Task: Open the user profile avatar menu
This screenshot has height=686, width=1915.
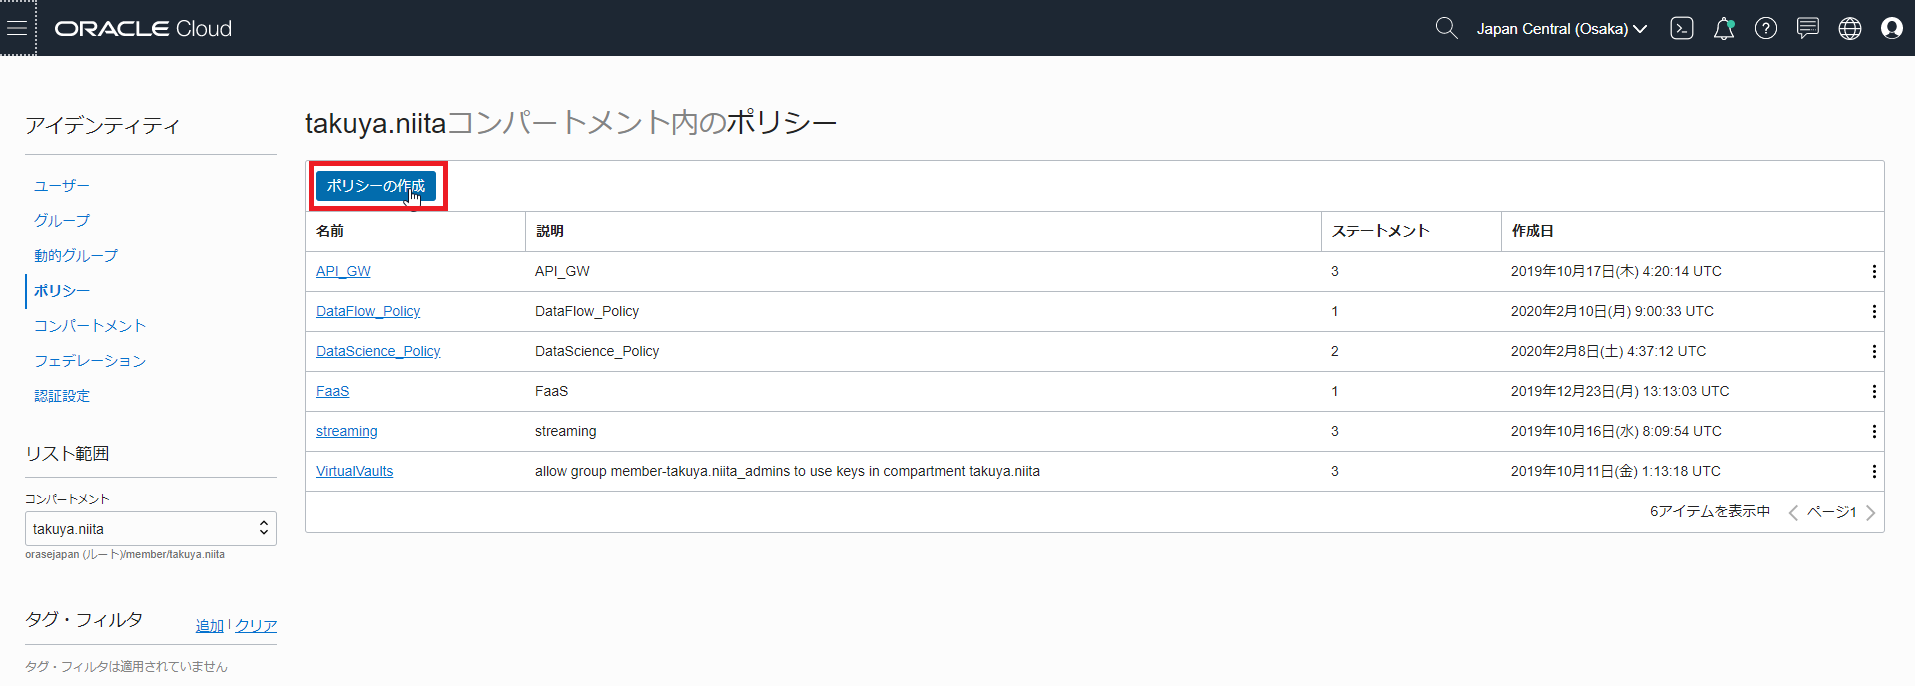Action: pyautogui.click(x=1891, y=28)
